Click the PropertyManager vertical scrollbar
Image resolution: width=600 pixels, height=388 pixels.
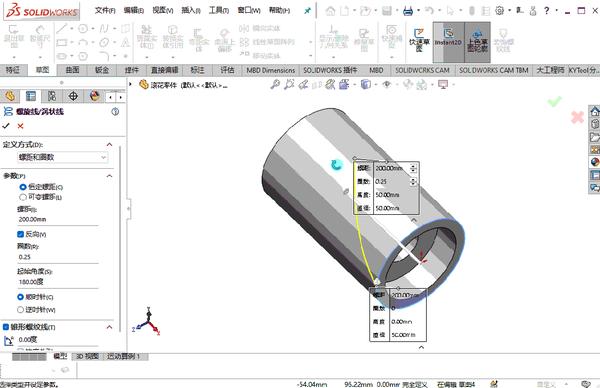click(120, 238)
